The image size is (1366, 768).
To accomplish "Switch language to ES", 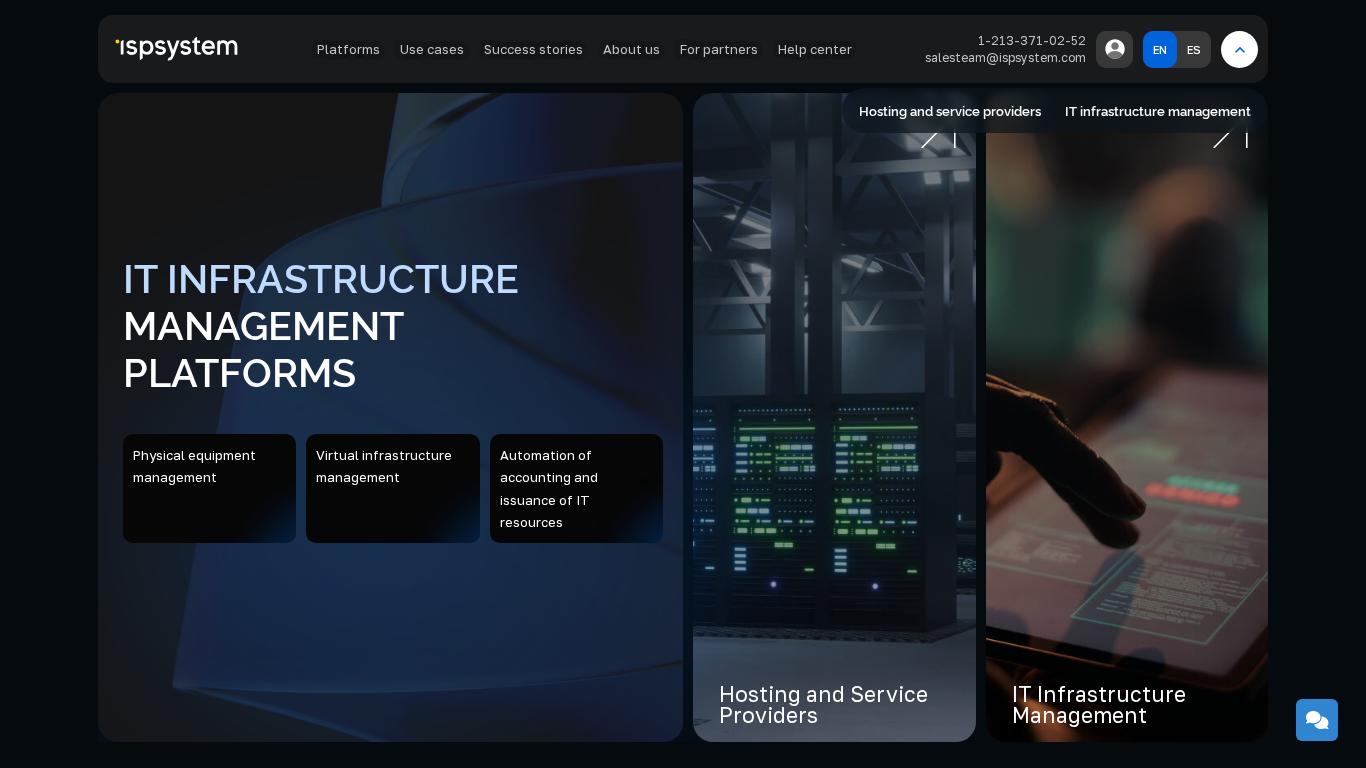I will (x=1194, y=50).
